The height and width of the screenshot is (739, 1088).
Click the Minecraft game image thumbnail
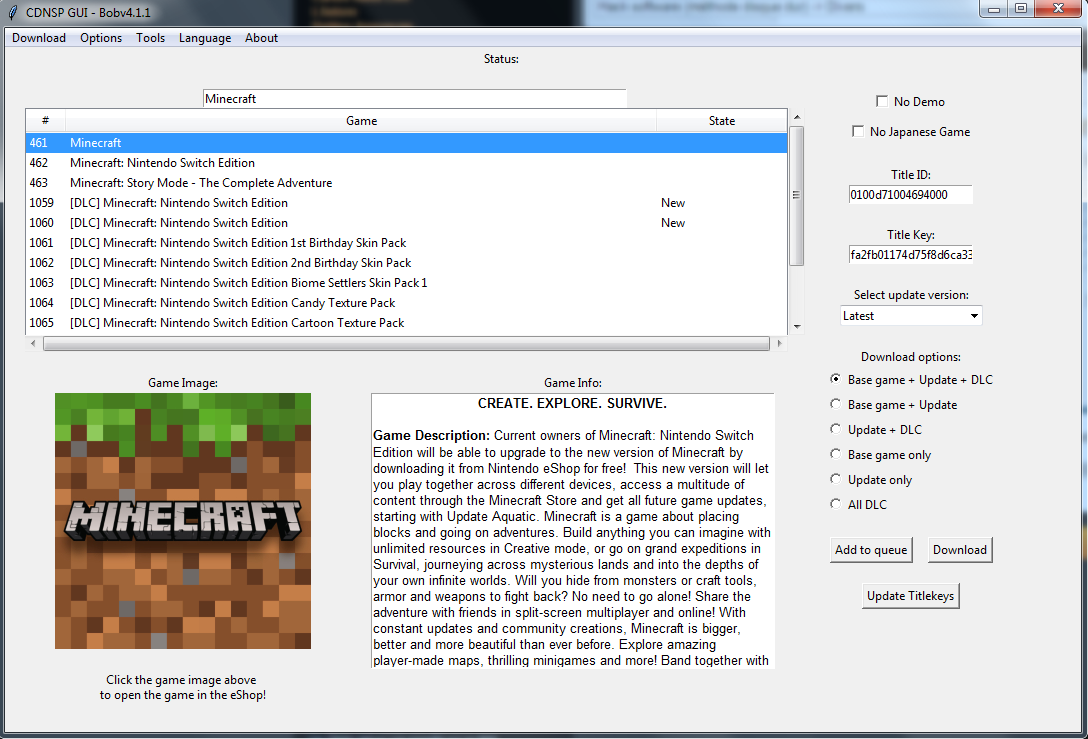183,520
